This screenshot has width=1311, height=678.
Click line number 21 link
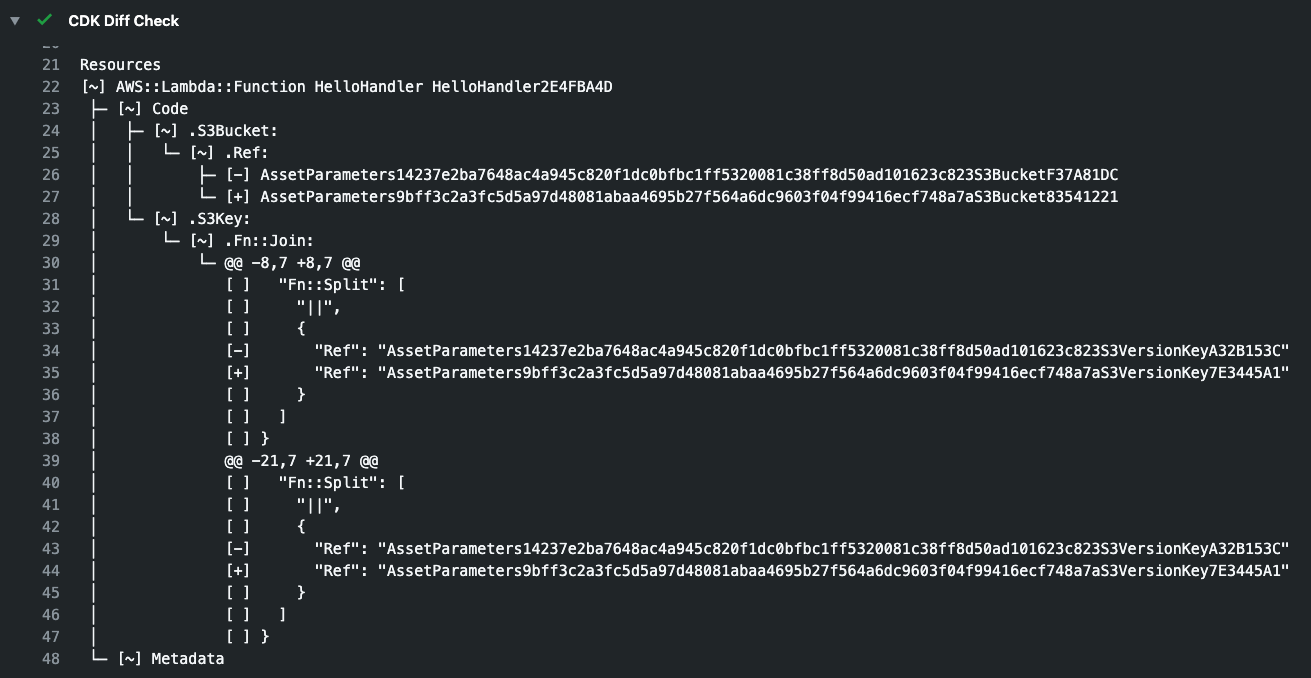[51, 65]
